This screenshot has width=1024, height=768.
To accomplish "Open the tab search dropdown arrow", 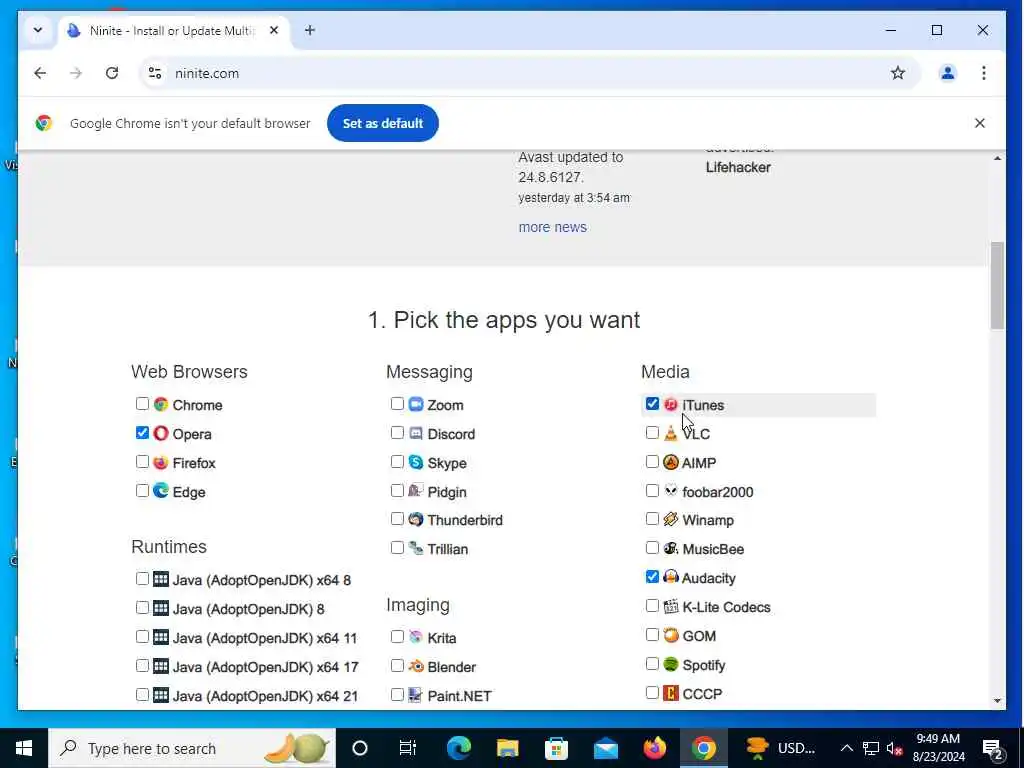I will [38, 30].
